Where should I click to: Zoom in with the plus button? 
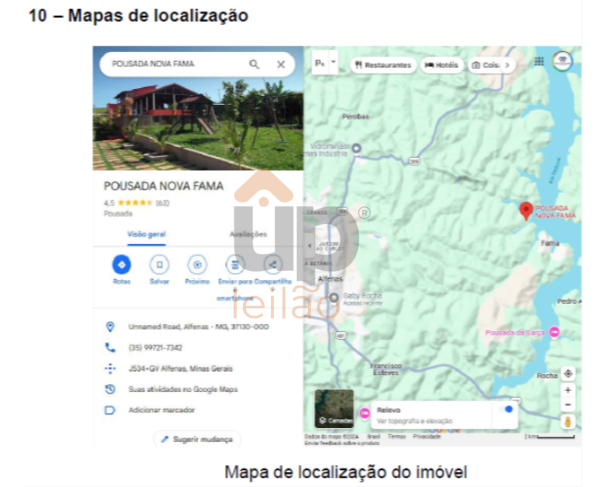point(568,390)
